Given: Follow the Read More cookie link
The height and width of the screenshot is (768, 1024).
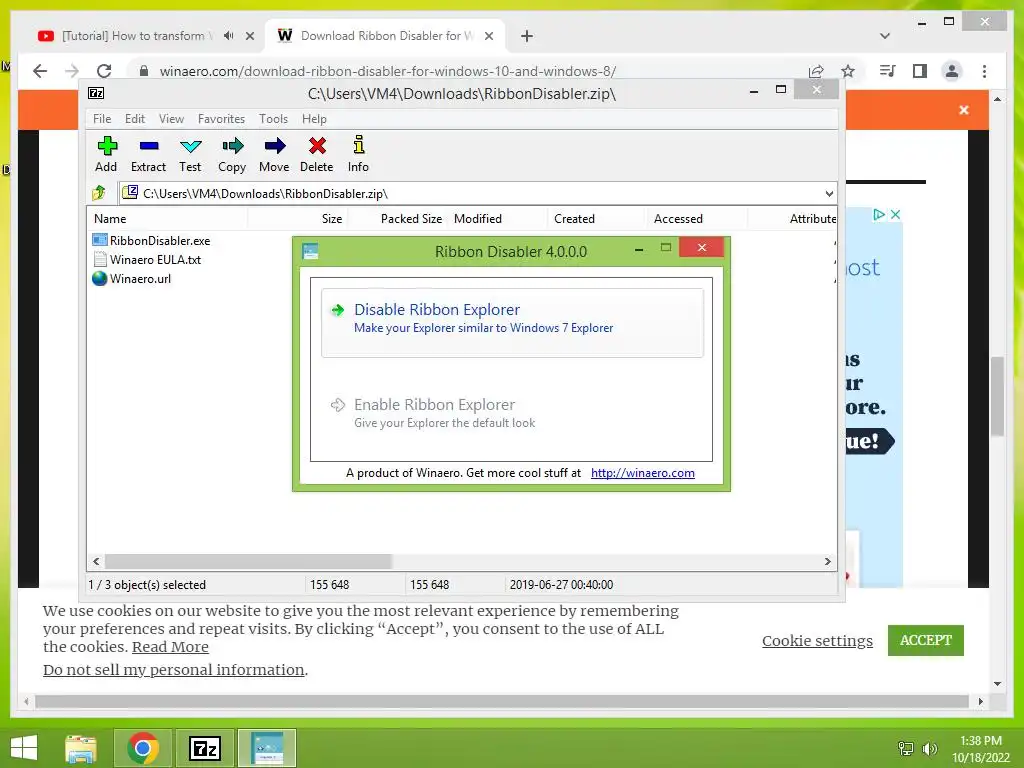Looking at the screenshot, I should point(170,647).
